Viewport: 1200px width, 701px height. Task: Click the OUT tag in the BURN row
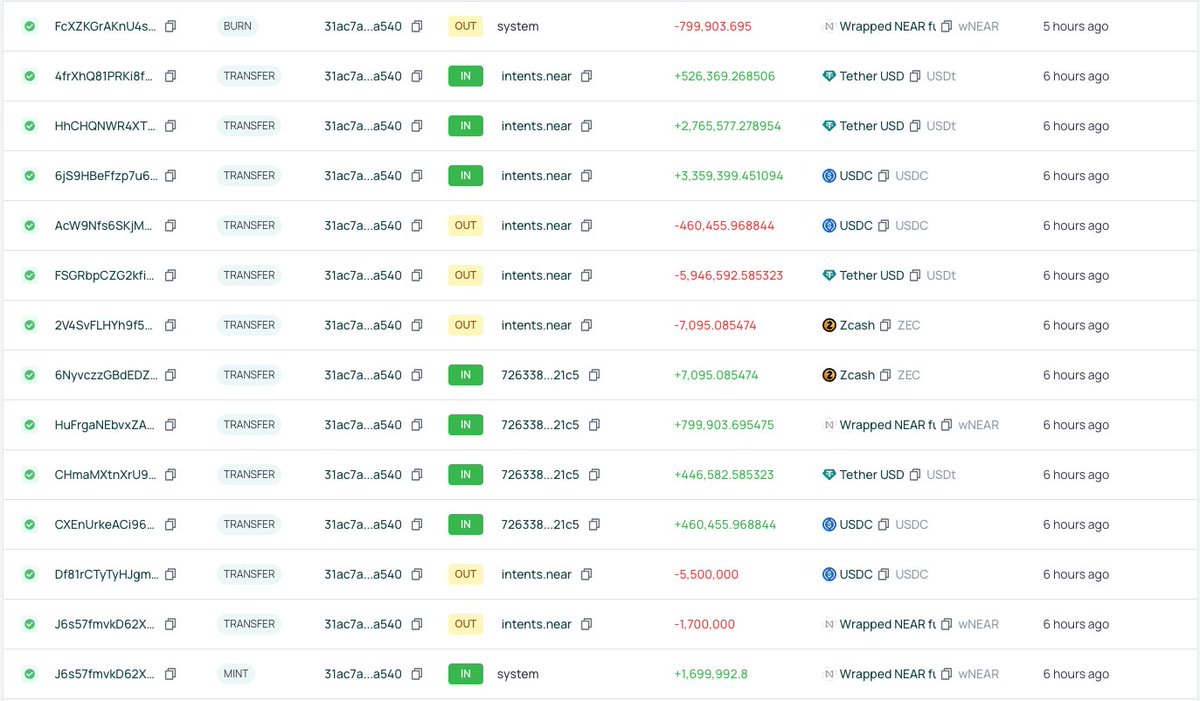pyautogui.click(x=465, y=26)
